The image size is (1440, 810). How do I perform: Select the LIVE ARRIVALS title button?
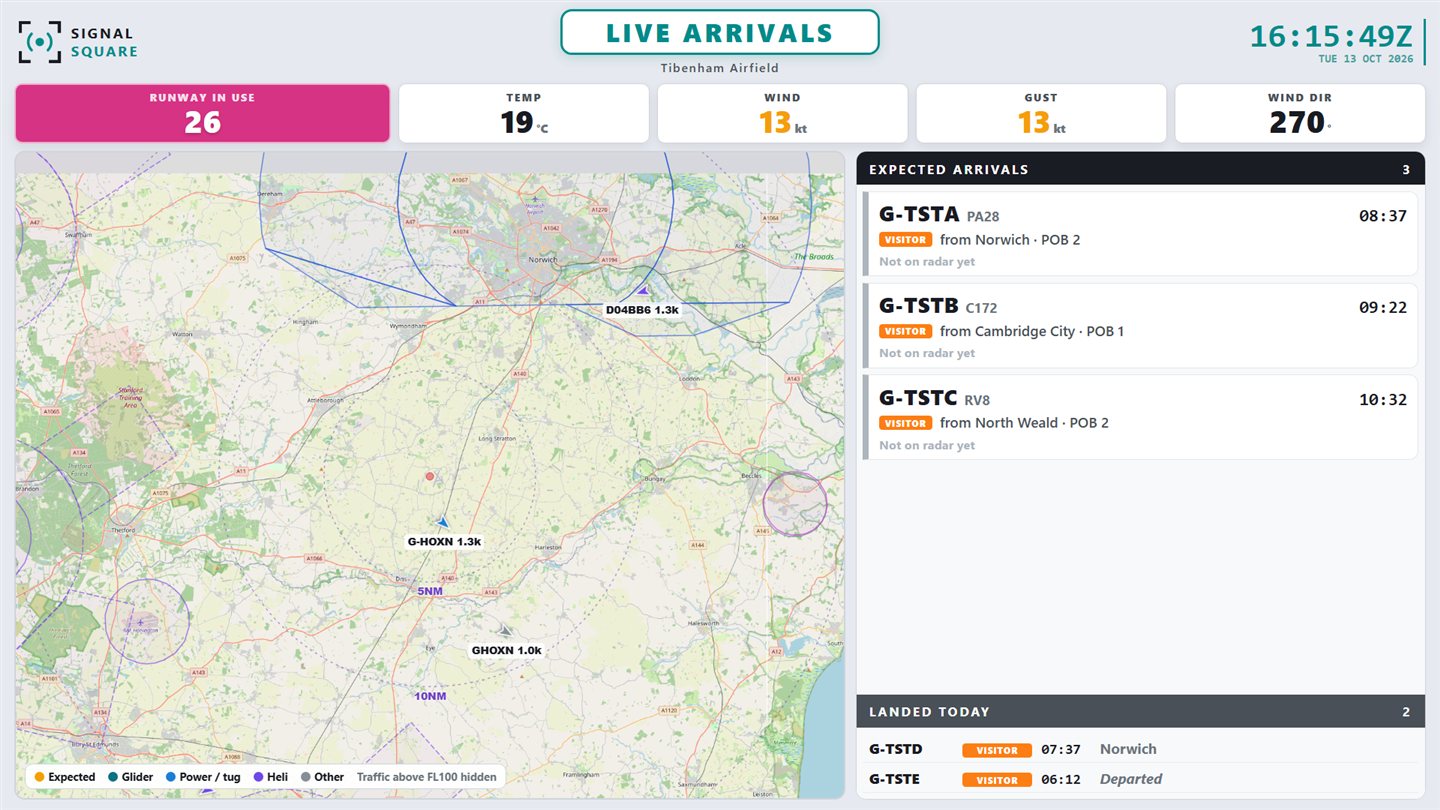(x=720, y=32)
